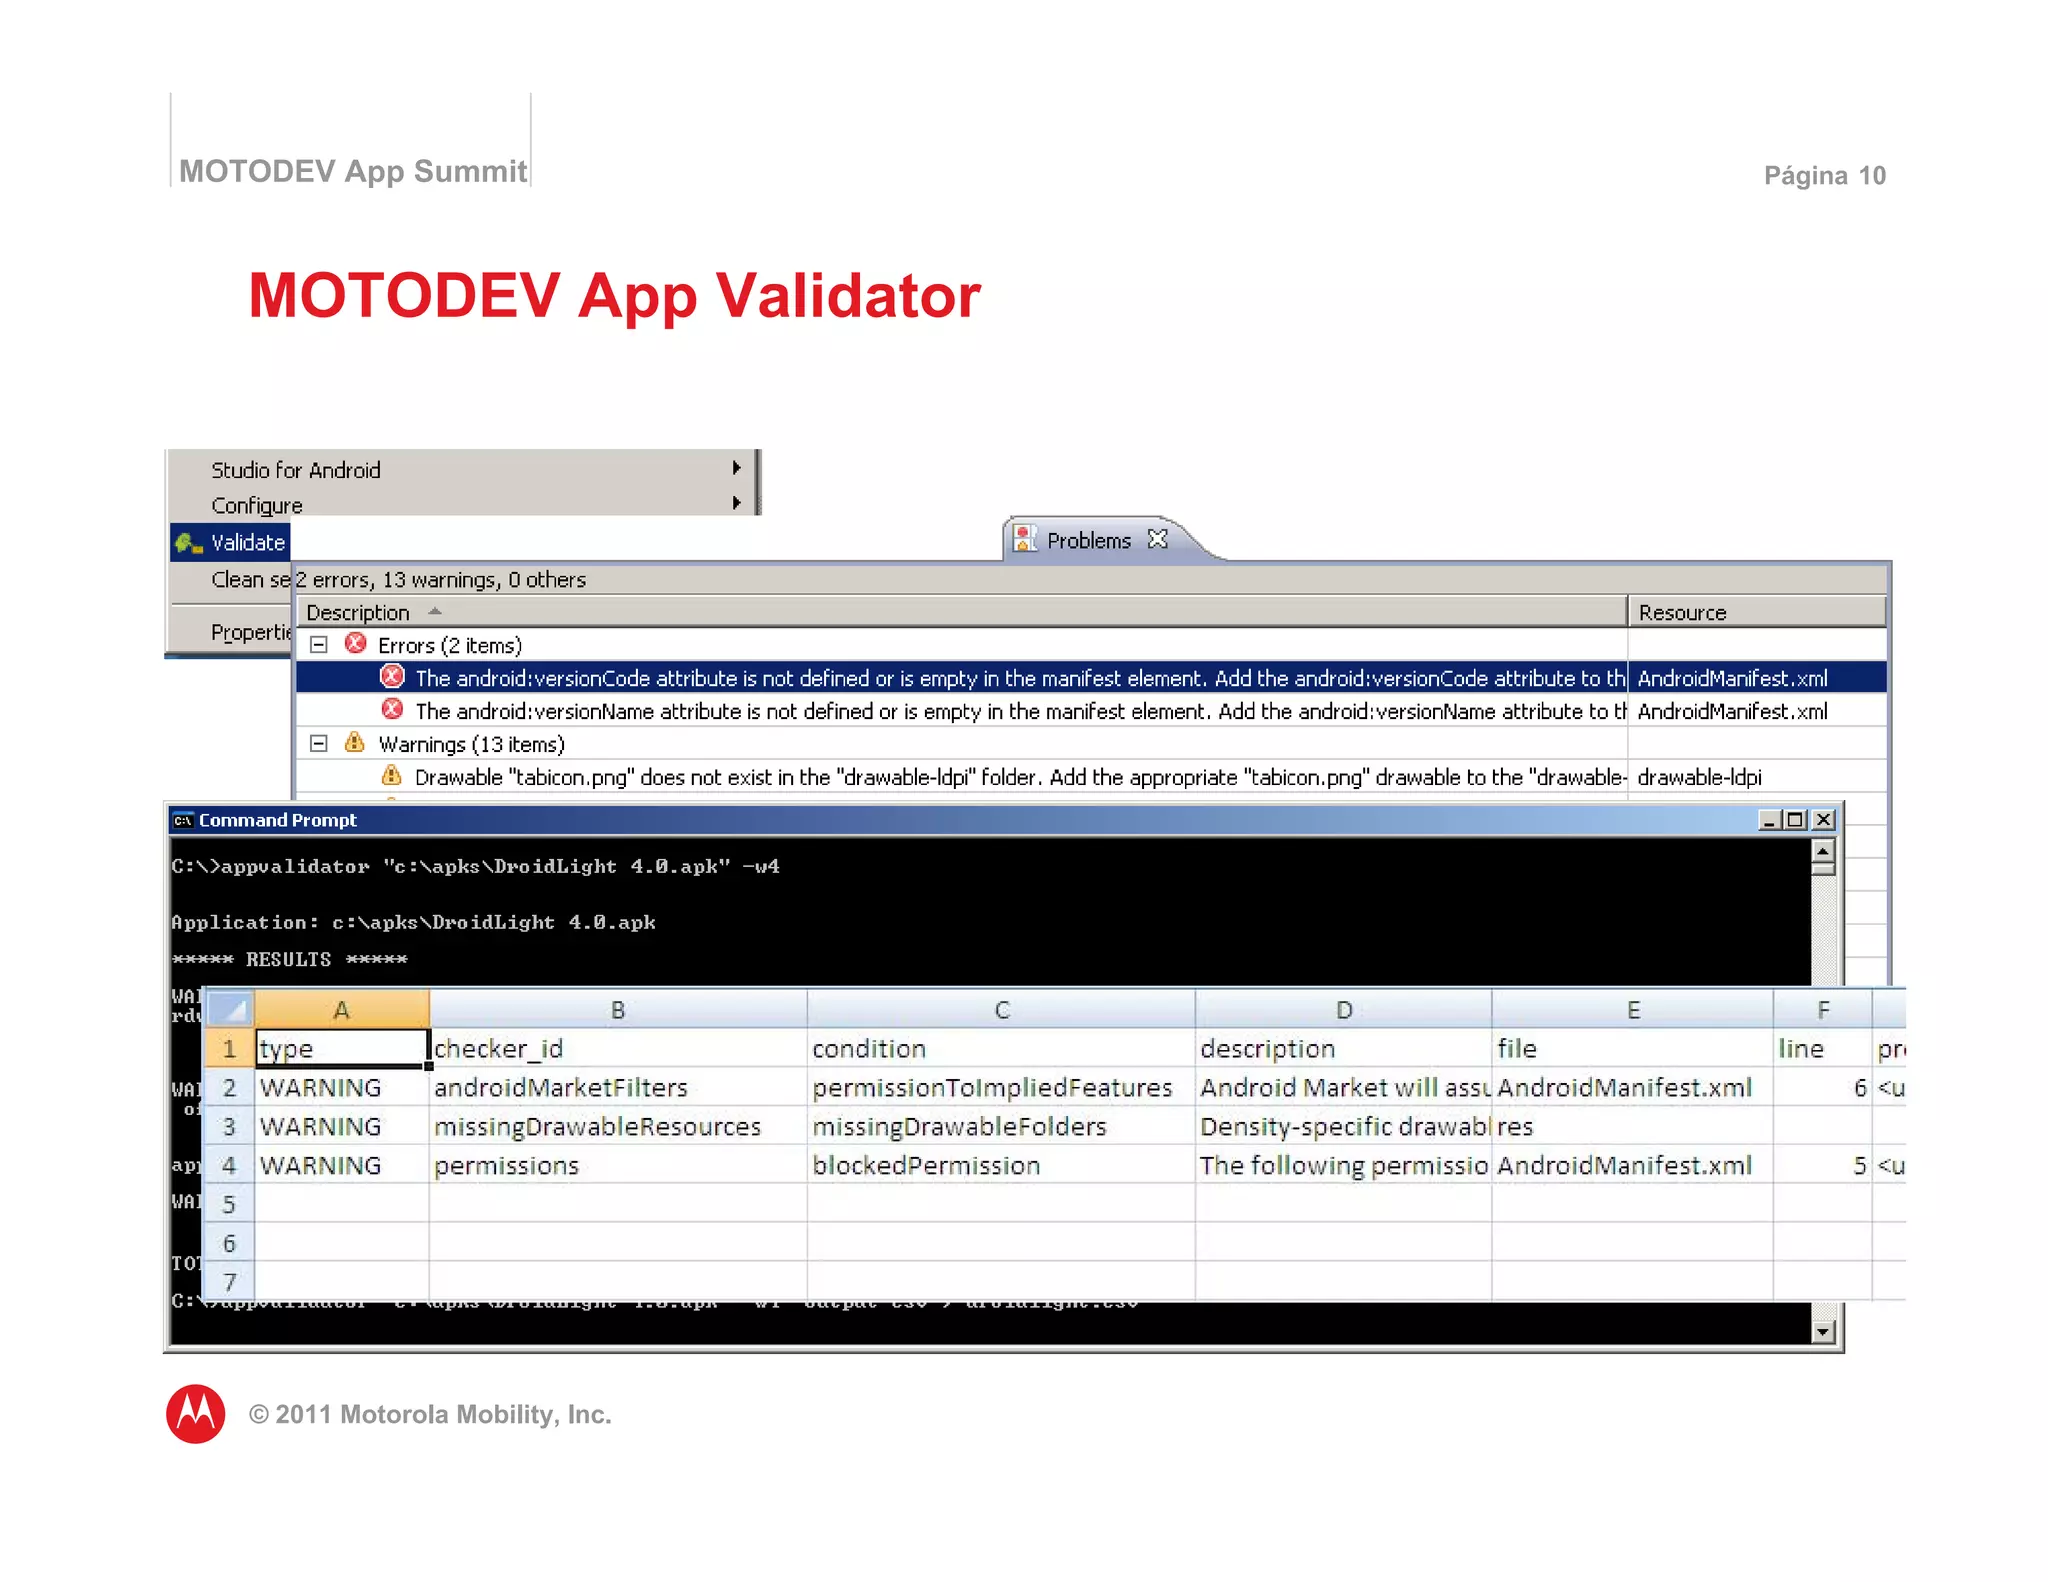Click the 'type' cell in A1
The height and width of the screenshot is (1582, 2048).
coord(342,1048)
